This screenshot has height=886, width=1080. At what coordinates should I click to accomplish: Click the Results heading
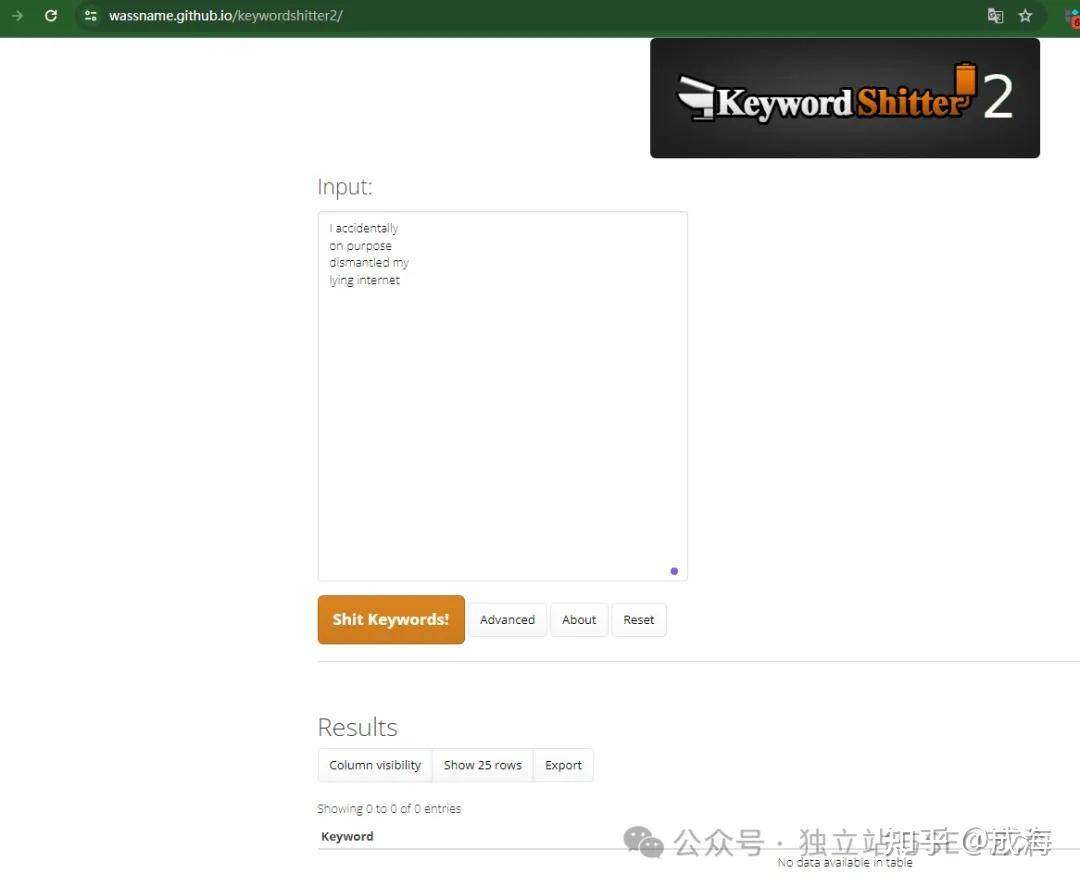coord(357,727)
